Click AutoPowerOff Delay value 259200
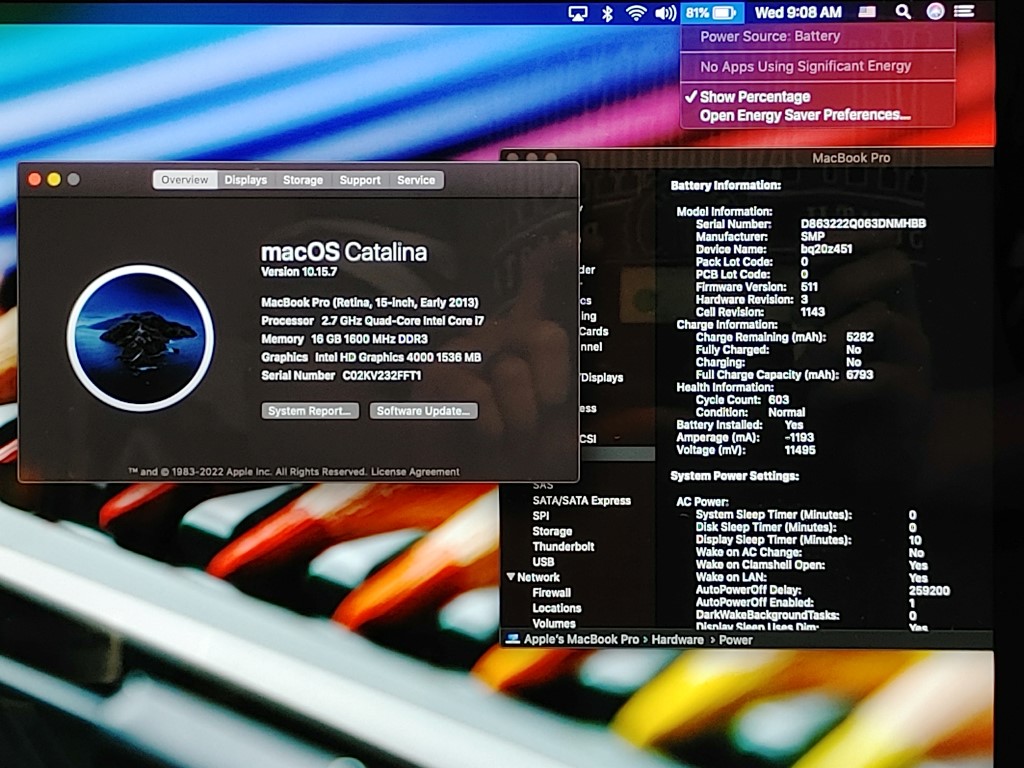The width and height of the screenshot is (1024, 768). [x=929, y=590]
